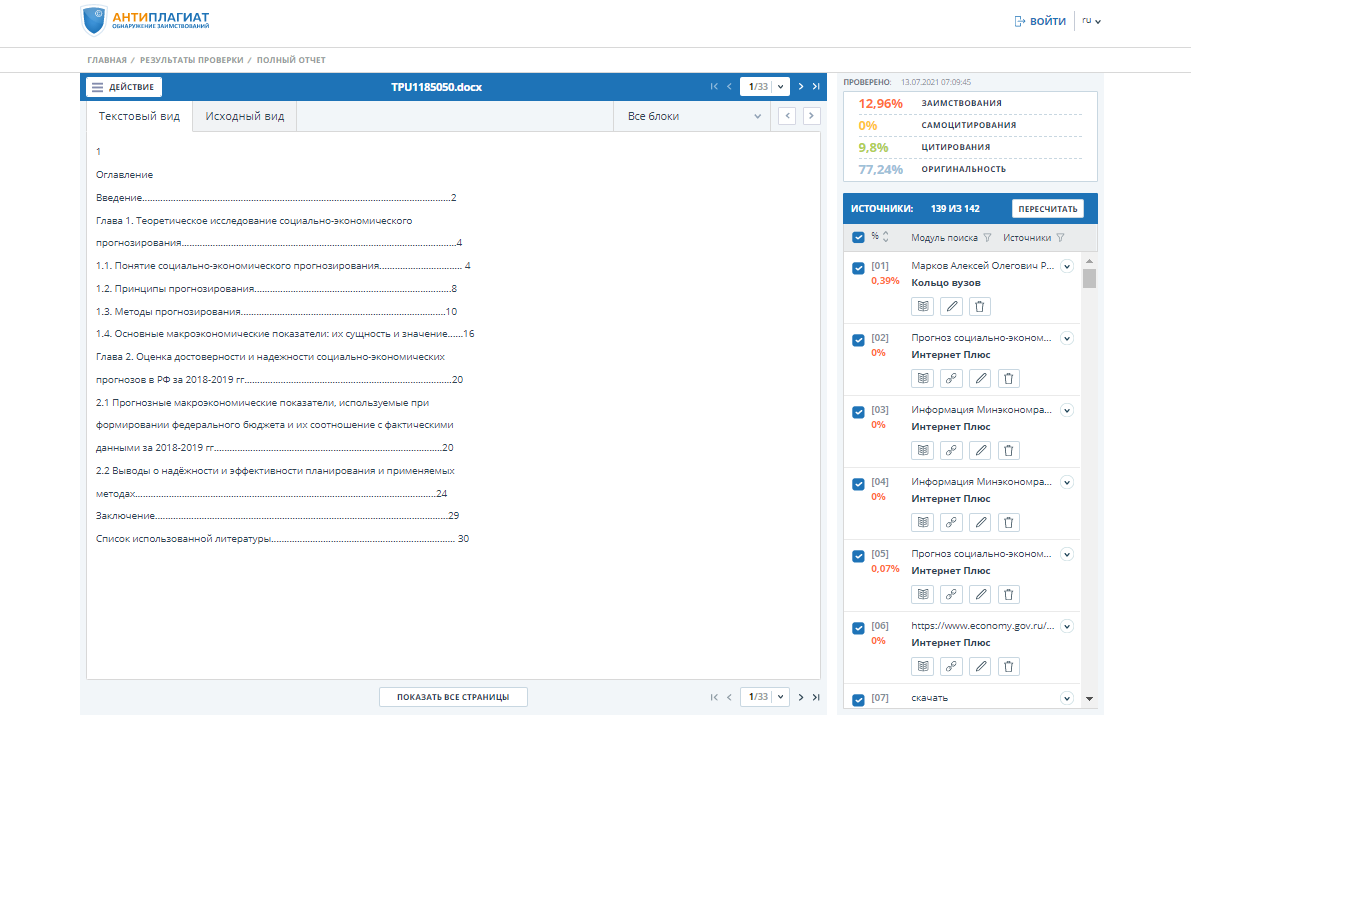Screen dimensions: 1348x900
Task: Click the sources list scroll-down arrow
Action: coord(1089,699)
